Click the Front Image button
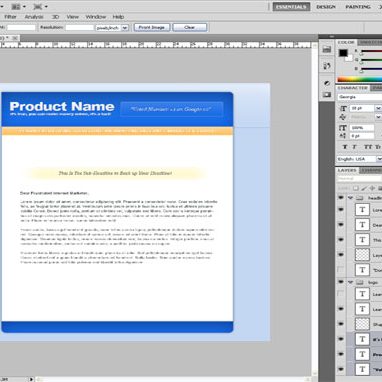The image size is (382, 382). pos(152,27)
